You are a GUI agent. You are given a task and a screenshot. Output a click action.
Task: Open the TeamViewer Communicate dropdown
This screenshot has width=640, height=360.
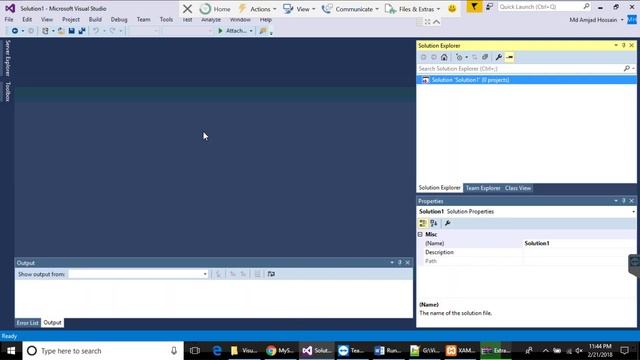point(350,9)
